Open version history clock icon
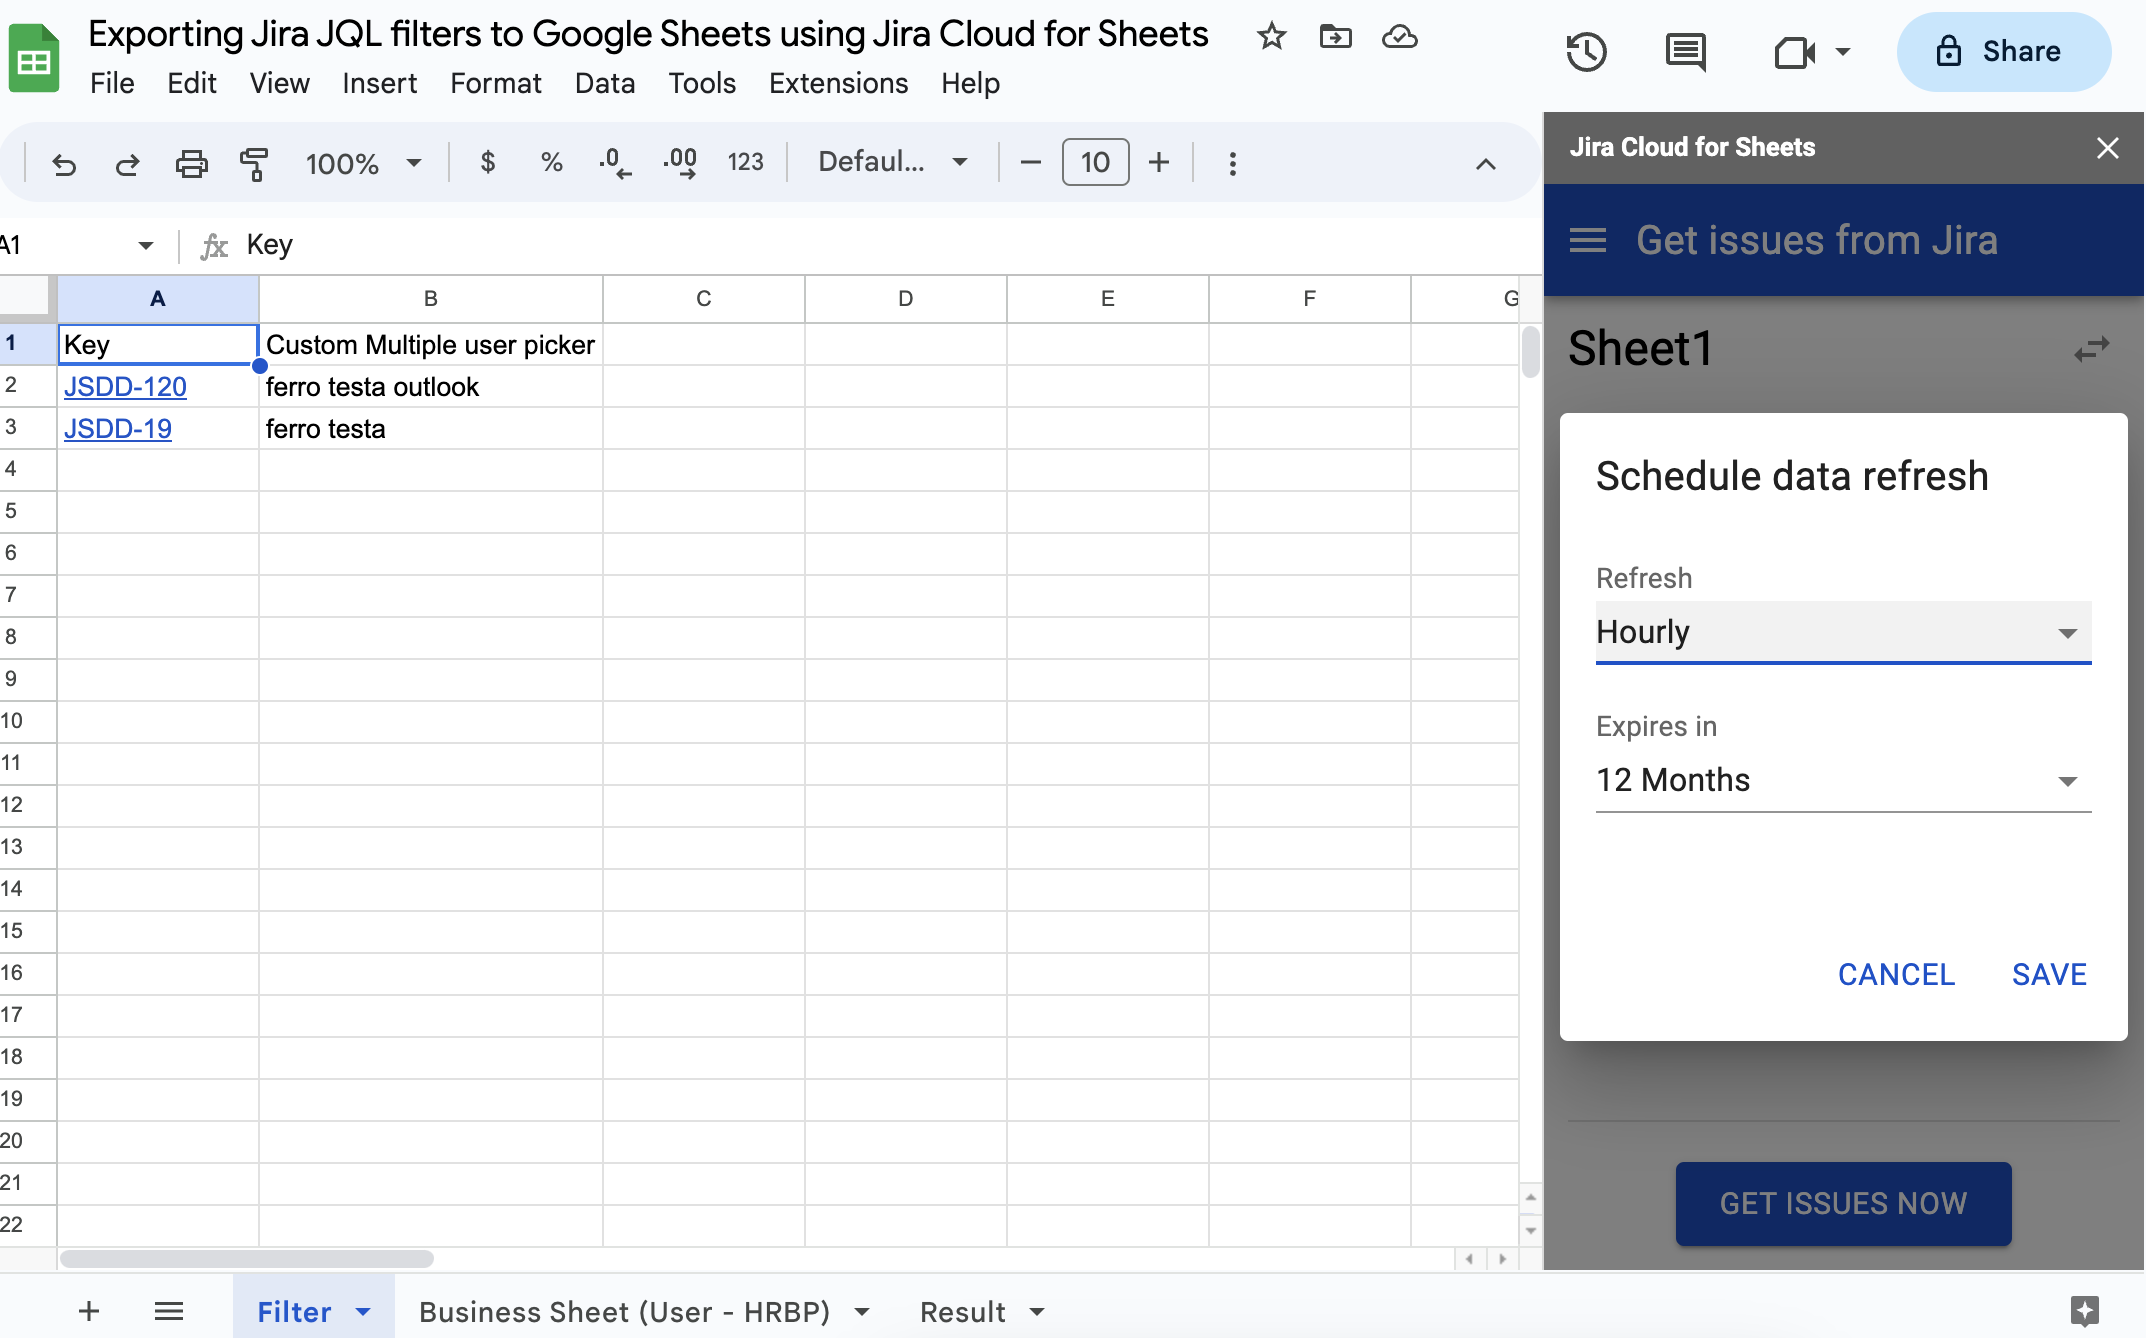Screen dimensions: 2146x1338 pos(1586,52)
